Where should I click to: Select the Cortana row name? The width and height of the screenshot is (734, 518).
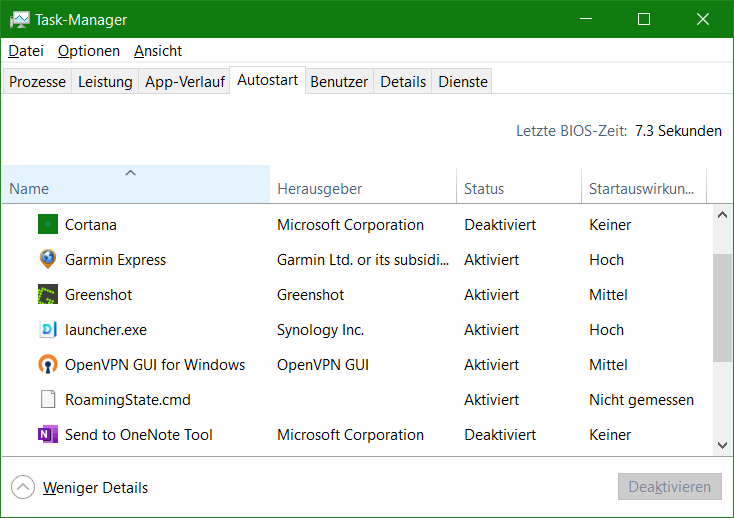coord(90,225)
